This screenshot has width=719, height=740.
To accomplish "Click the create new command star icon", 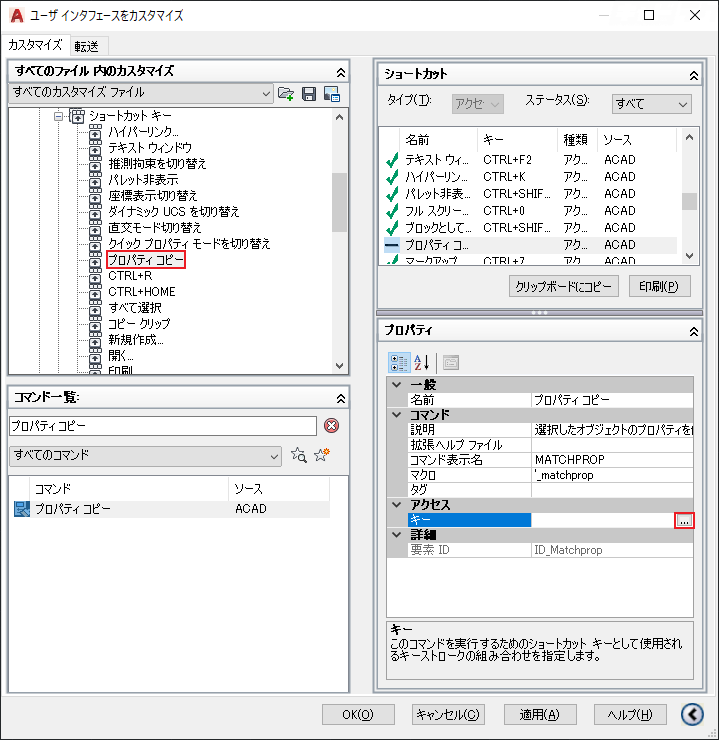I will [322, 455].
